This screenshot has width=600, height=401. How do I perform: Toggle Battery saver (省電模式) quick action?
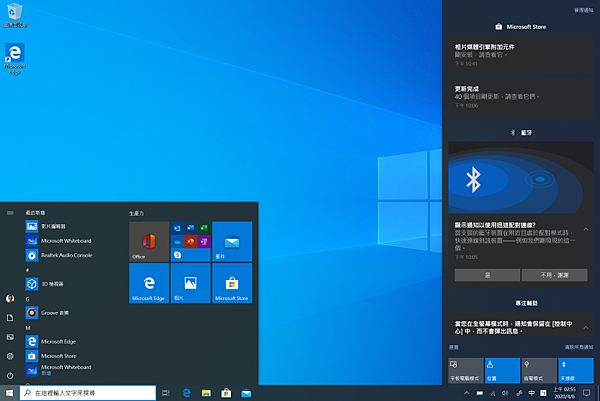(539, 370)
